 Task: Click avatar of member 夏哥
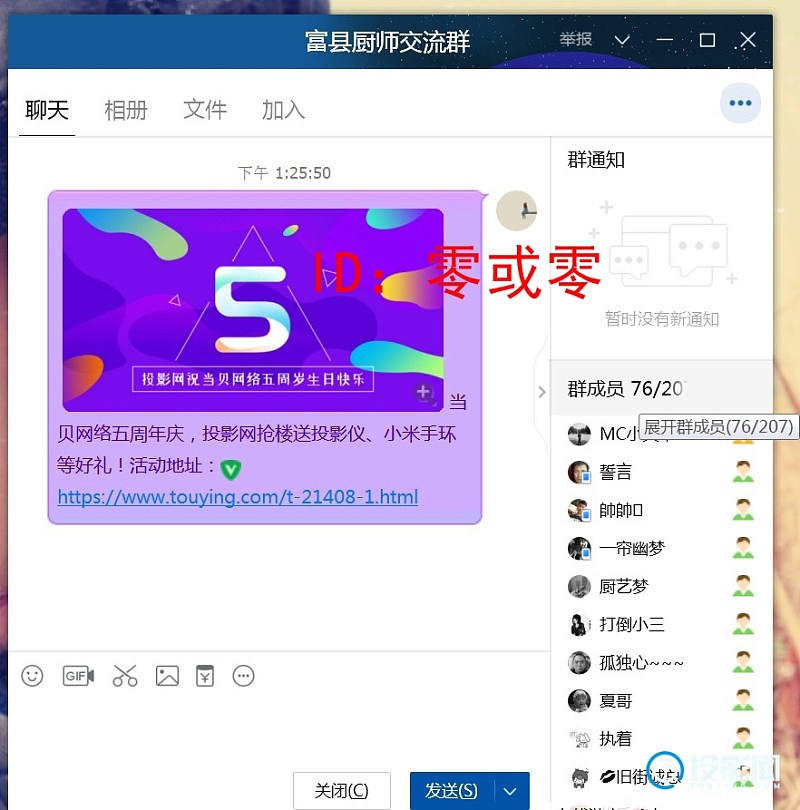[x=579, y=700]
